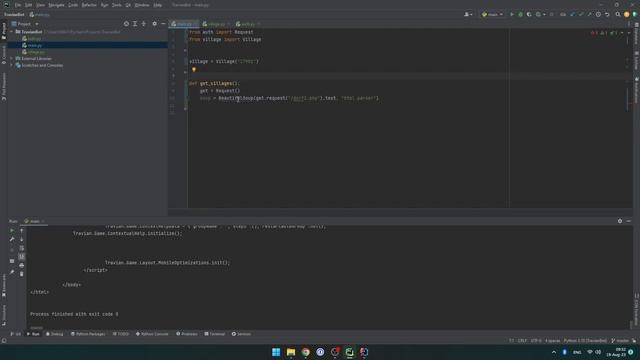The width and height of the screenshot is (640, 360).
Task: Click Select Opened File target icon
Action: coord(126,24)
